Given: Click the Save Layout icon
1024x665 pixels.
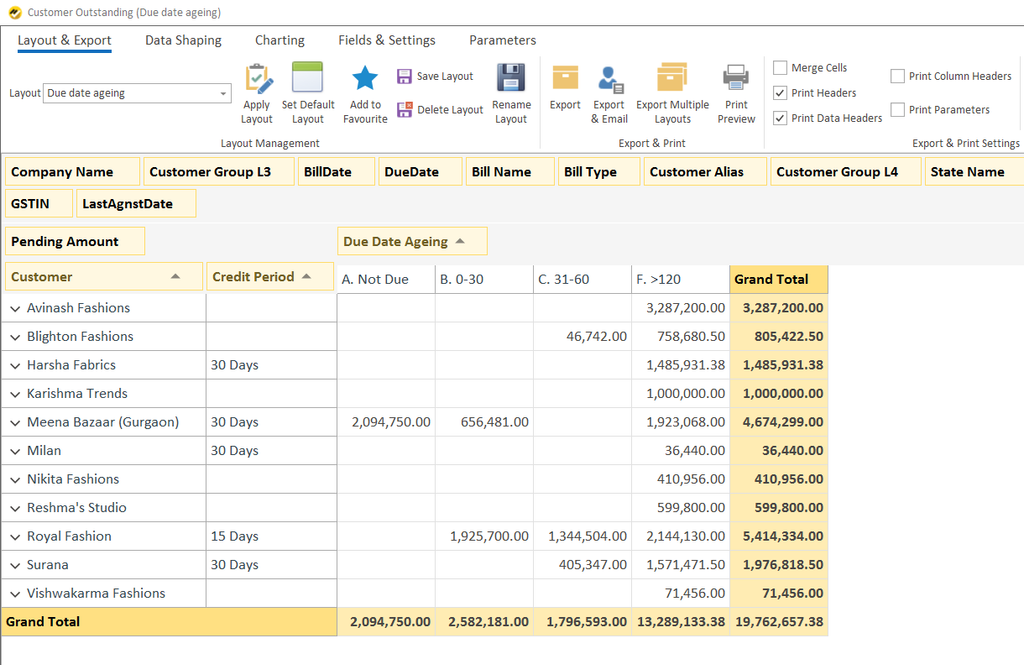Looking at the screenshot, I should 404,76.
